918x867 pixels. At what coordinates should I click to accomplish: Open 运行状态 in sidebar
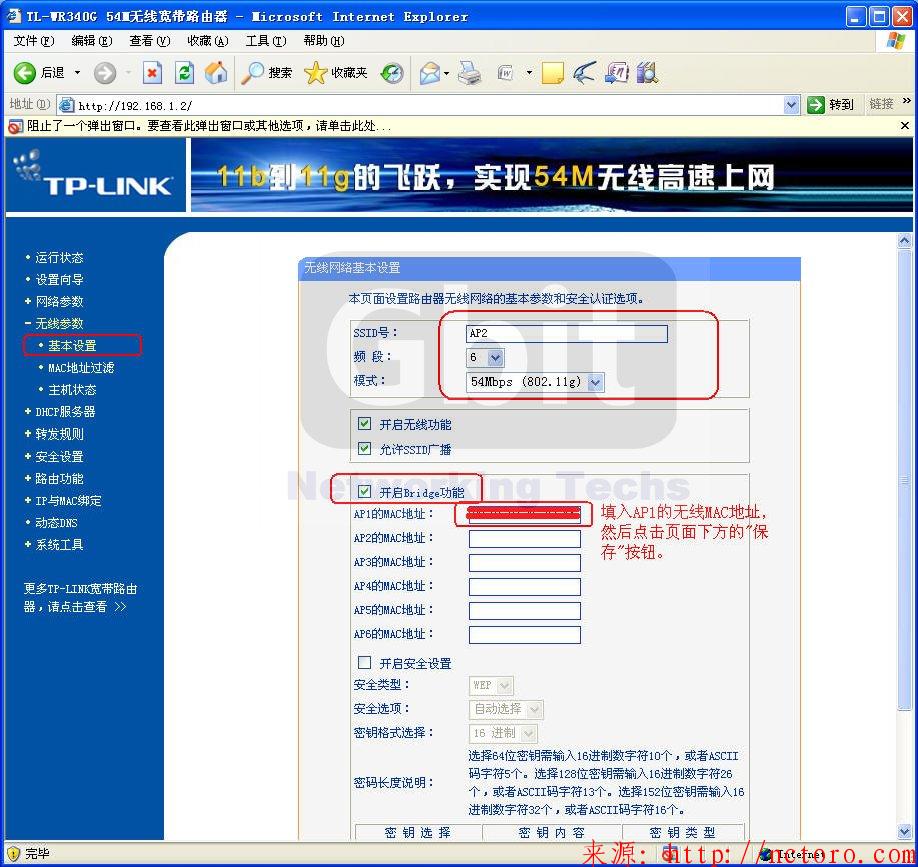click(59, 258)
